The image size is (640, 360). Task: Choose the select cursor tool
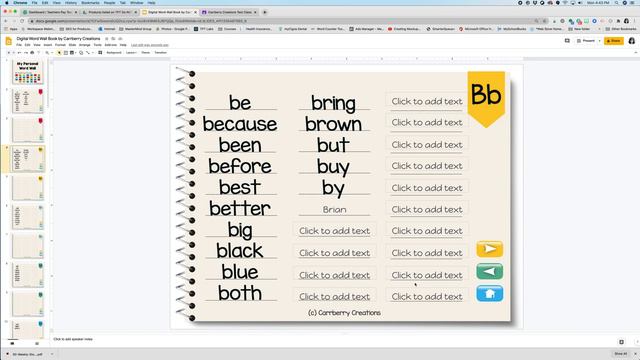click(x=59, y=53)
